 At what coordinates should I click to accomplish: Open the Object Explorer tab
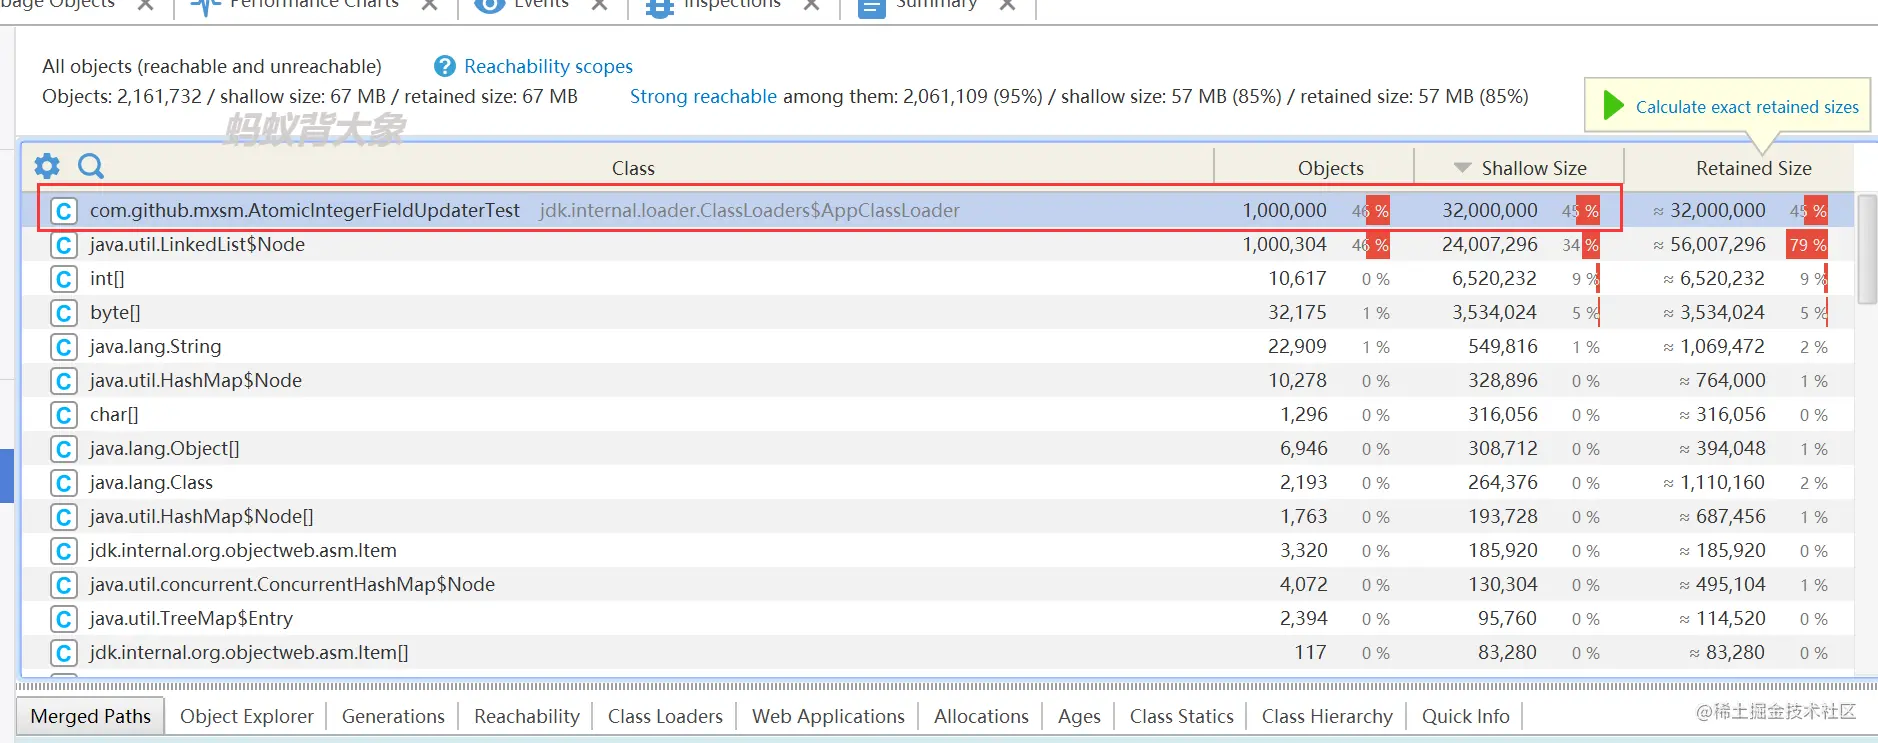click(x=247, y=716)
